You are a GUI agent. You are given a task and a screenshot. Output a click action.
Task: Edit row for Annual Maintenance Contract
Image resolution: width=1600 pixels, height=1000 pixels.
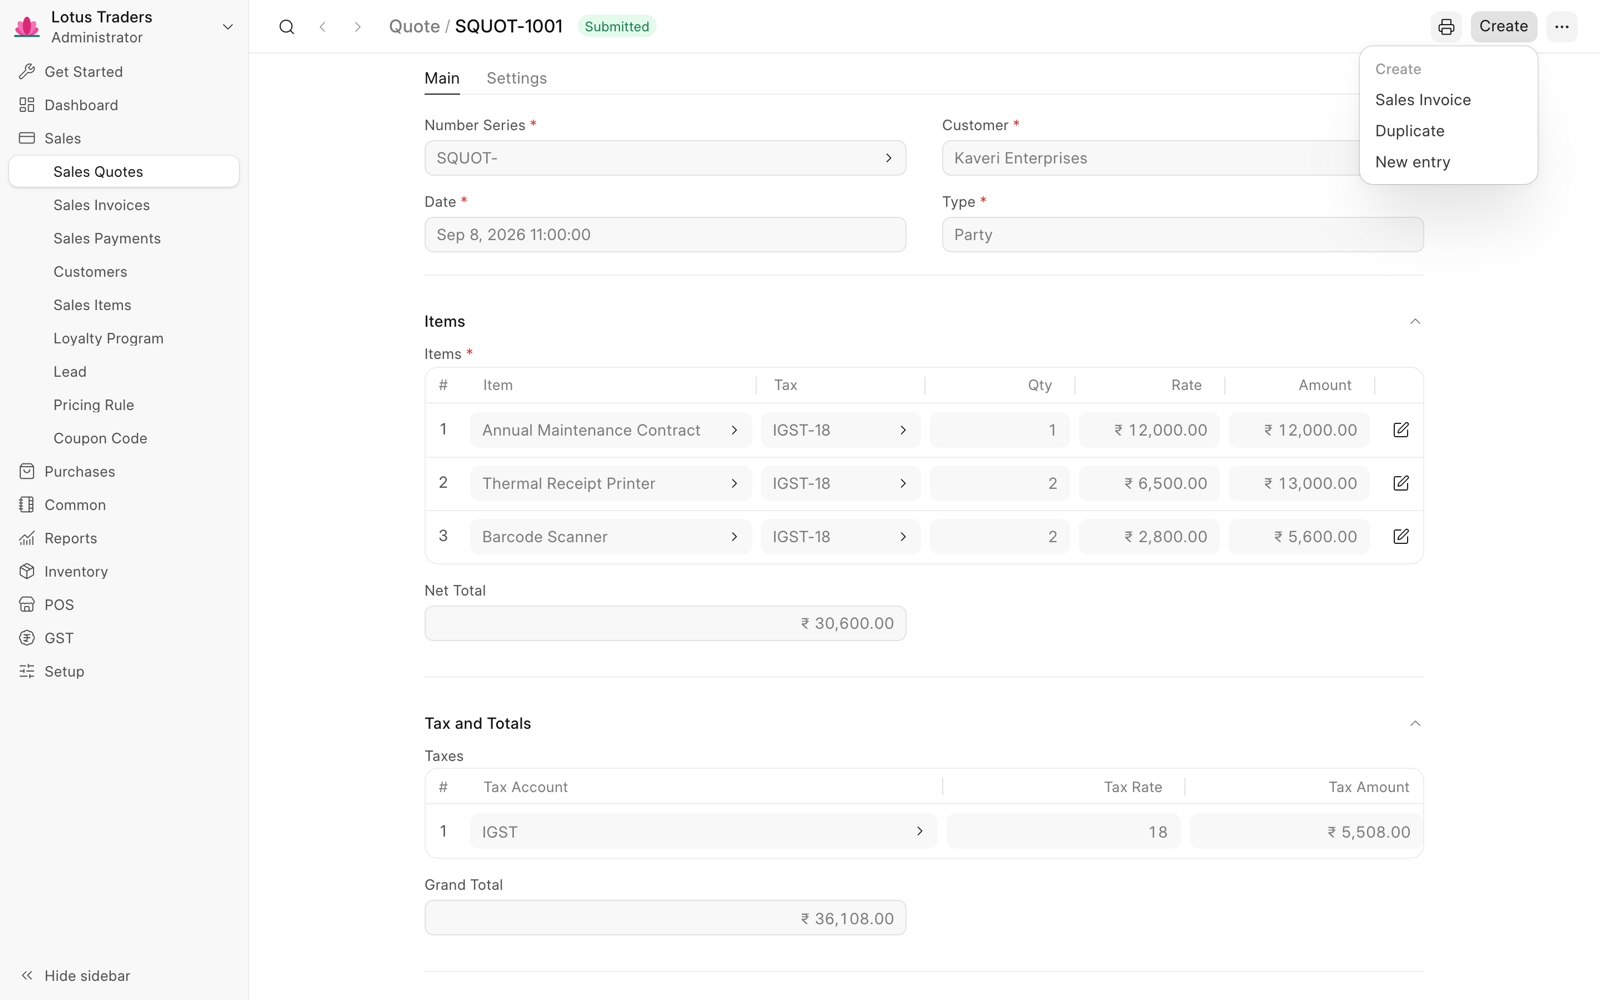(x=1401, y=430)
